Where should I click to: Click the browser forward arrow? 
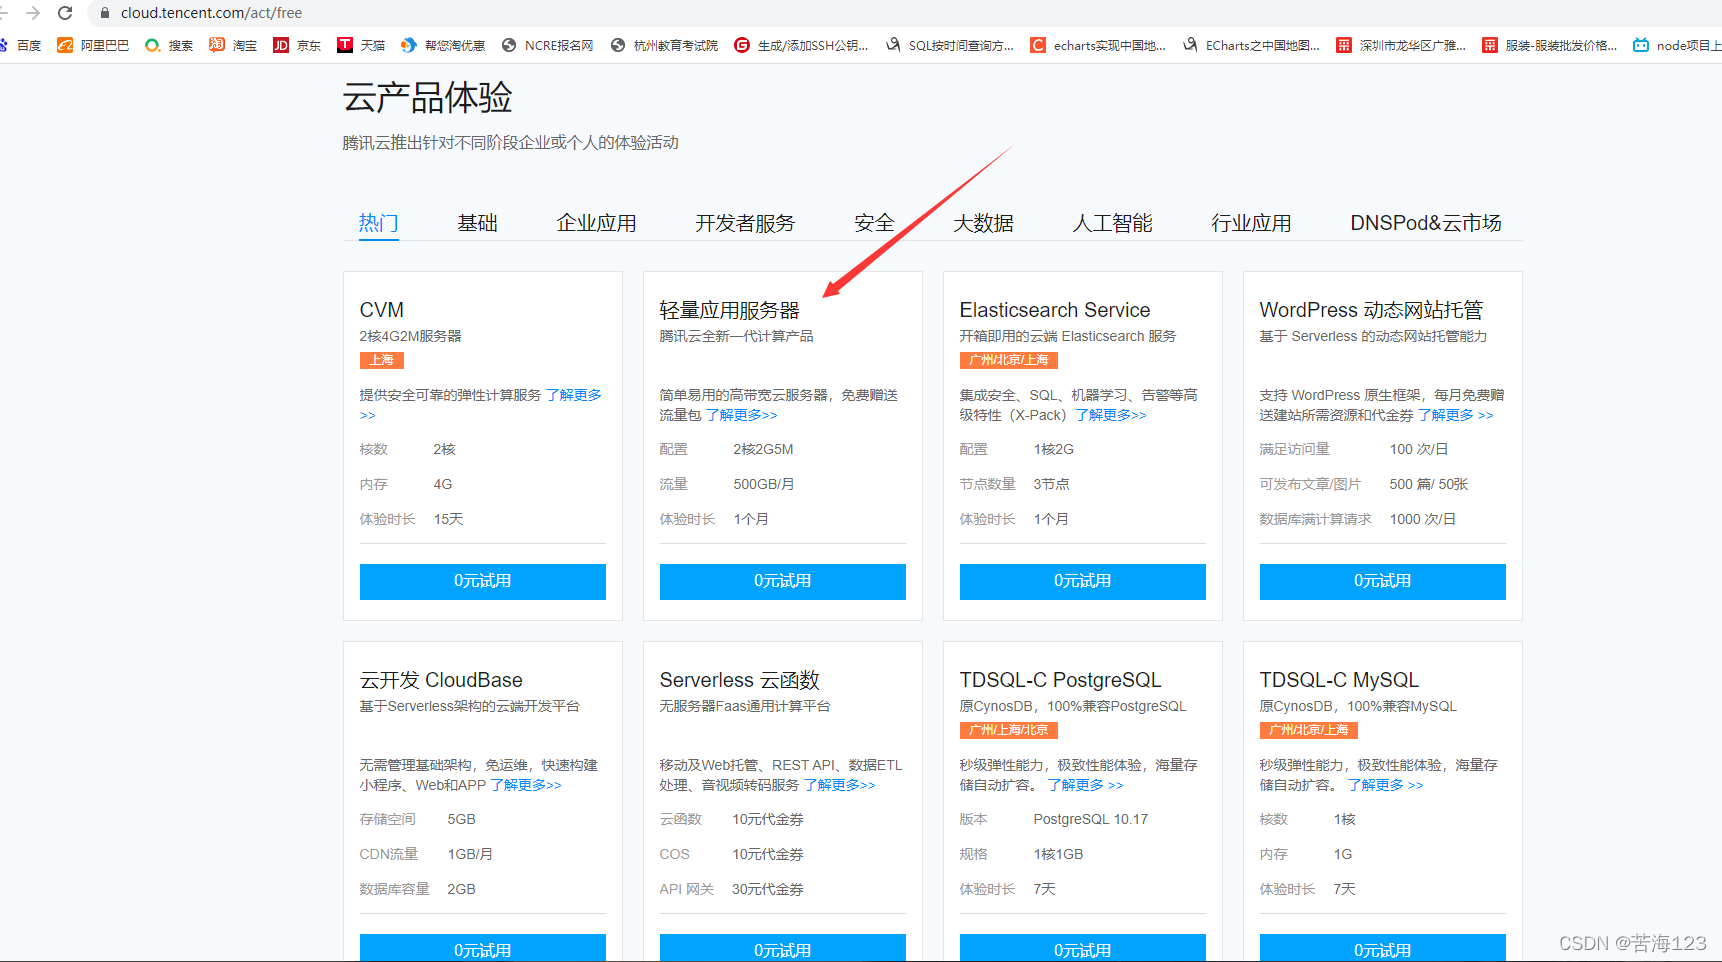click(33, 13)
